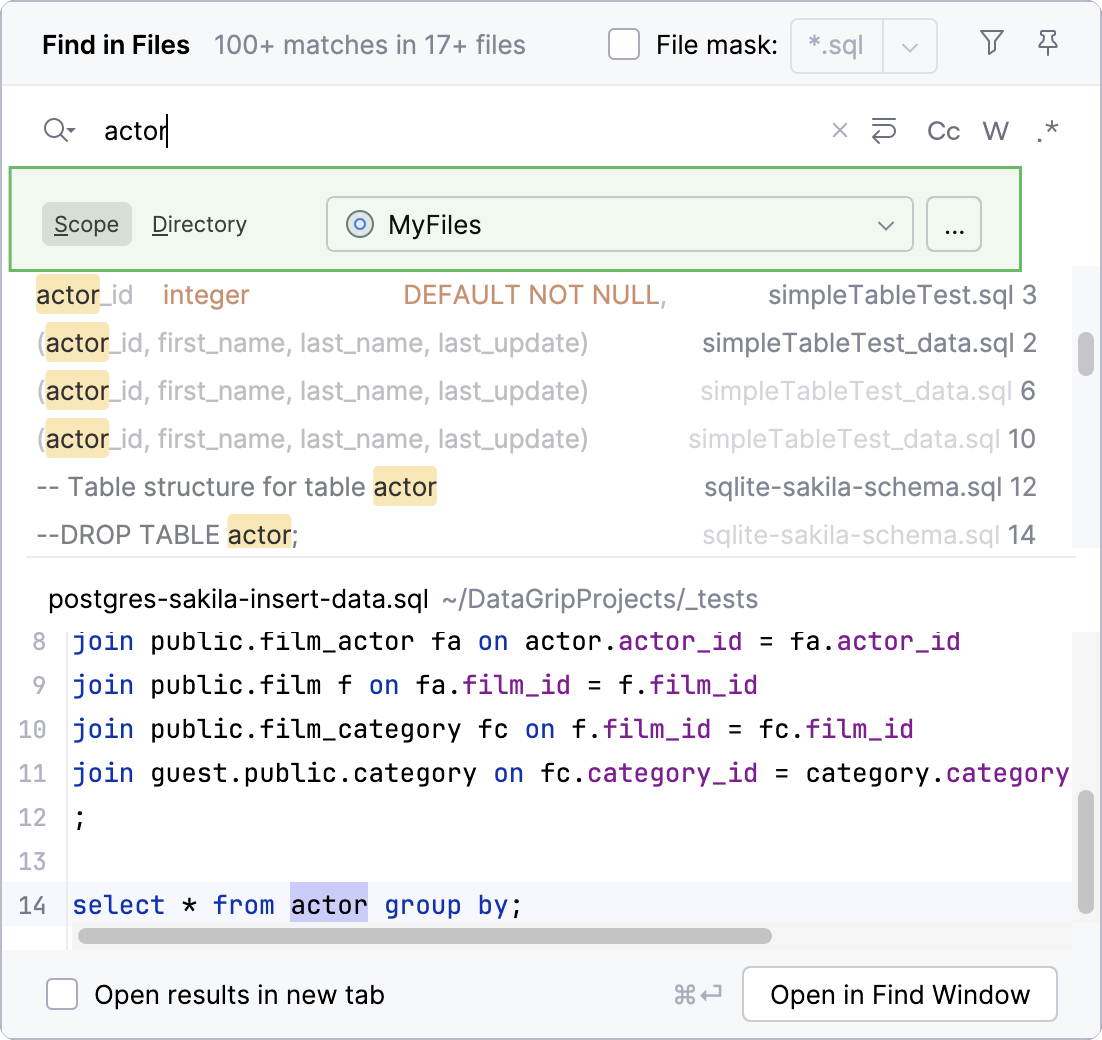Enable the File mask checkbox

coord(623,44)
